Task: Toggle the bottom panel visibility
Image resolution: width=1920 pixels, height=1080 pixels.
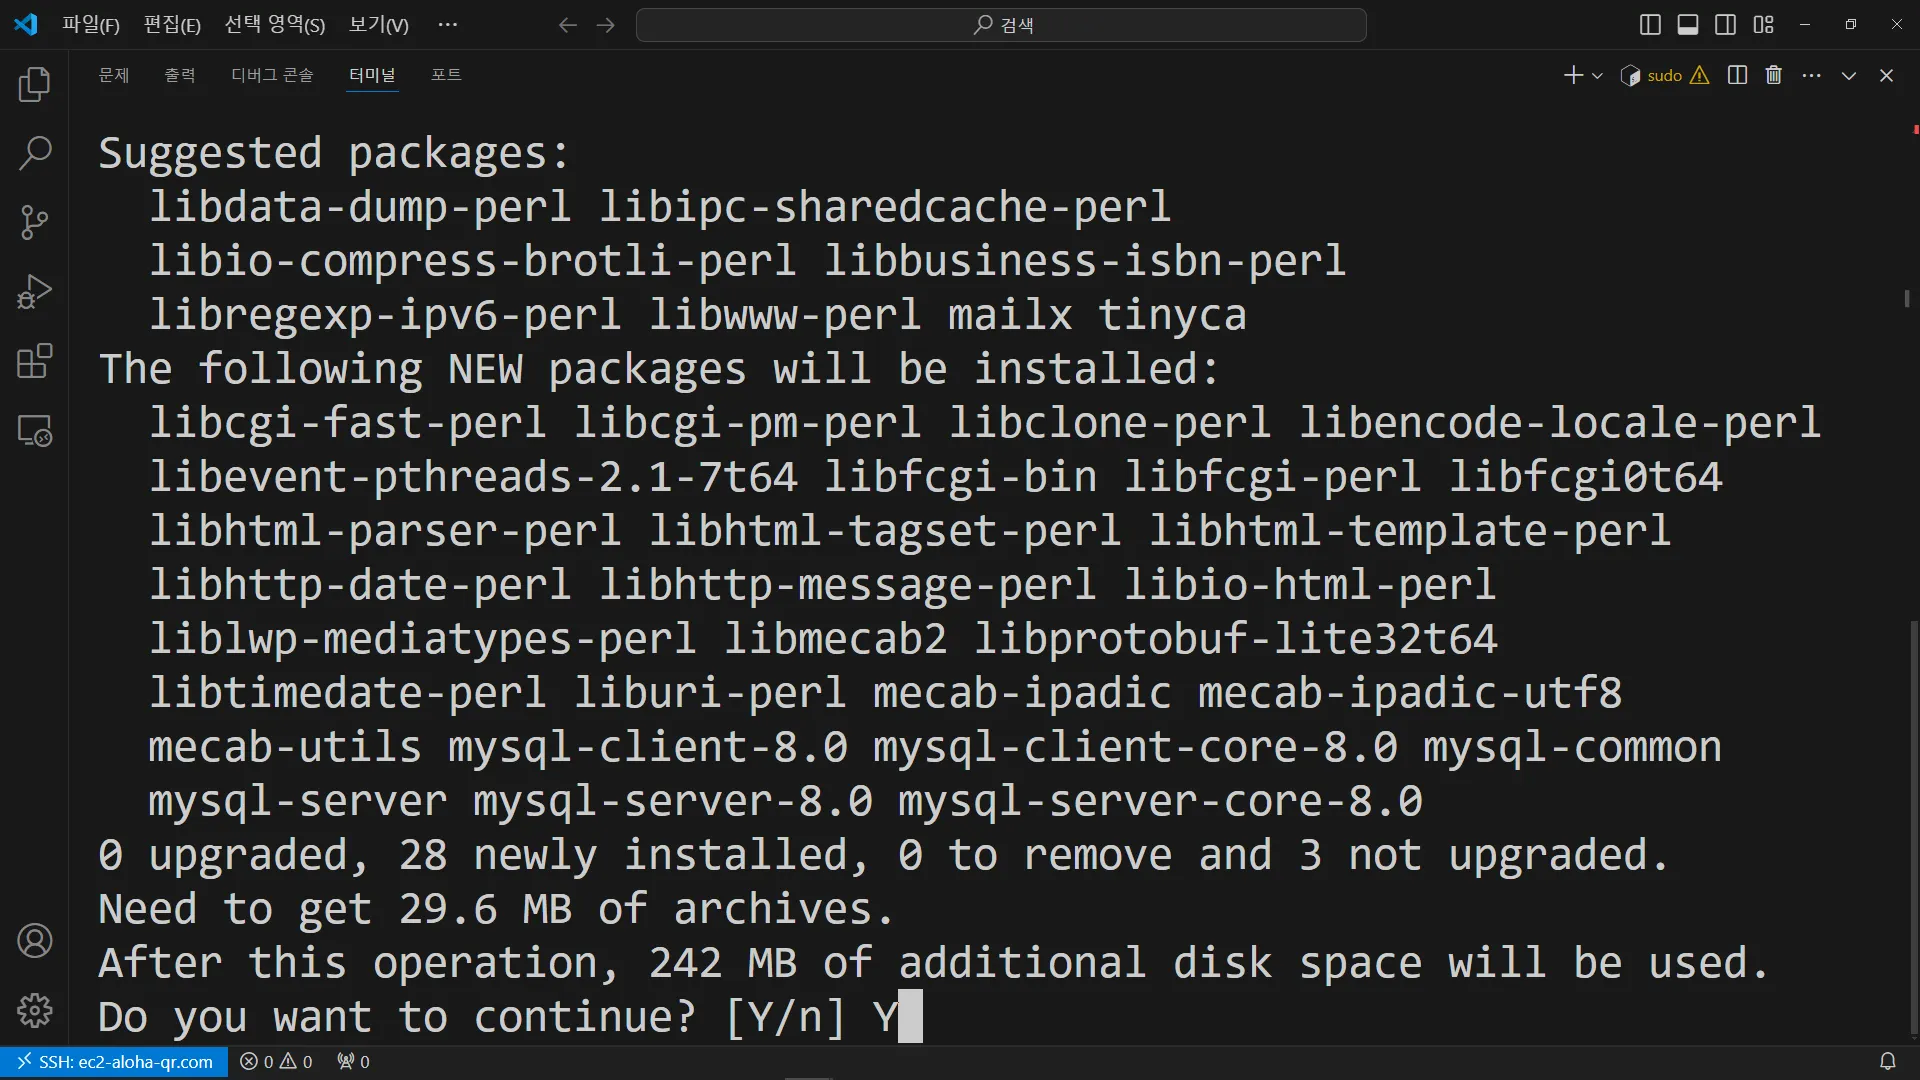Action: 1688,25
